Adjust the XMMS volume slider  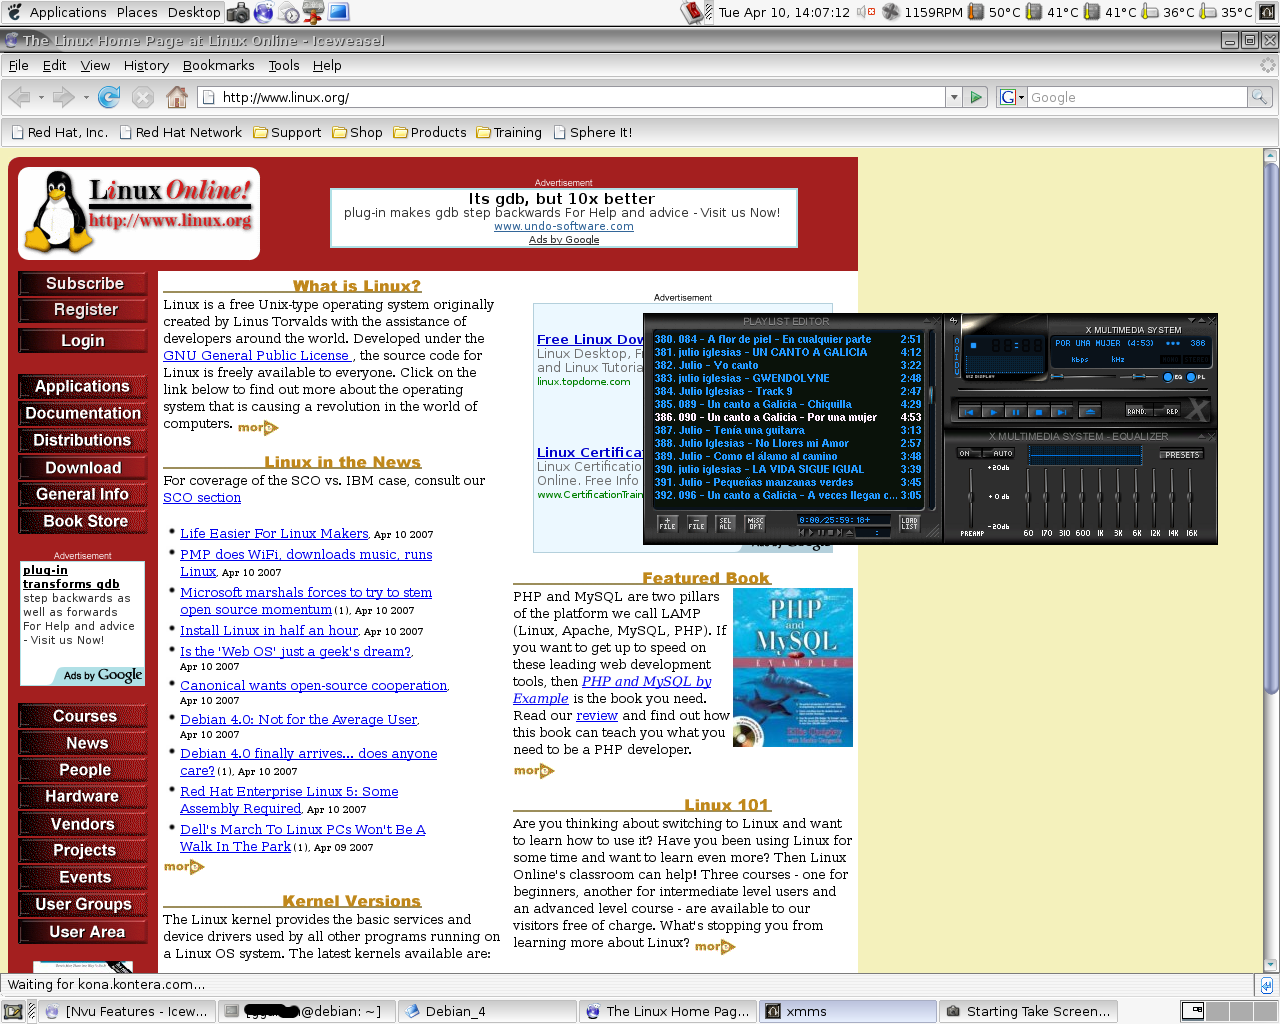[1083, 377]
